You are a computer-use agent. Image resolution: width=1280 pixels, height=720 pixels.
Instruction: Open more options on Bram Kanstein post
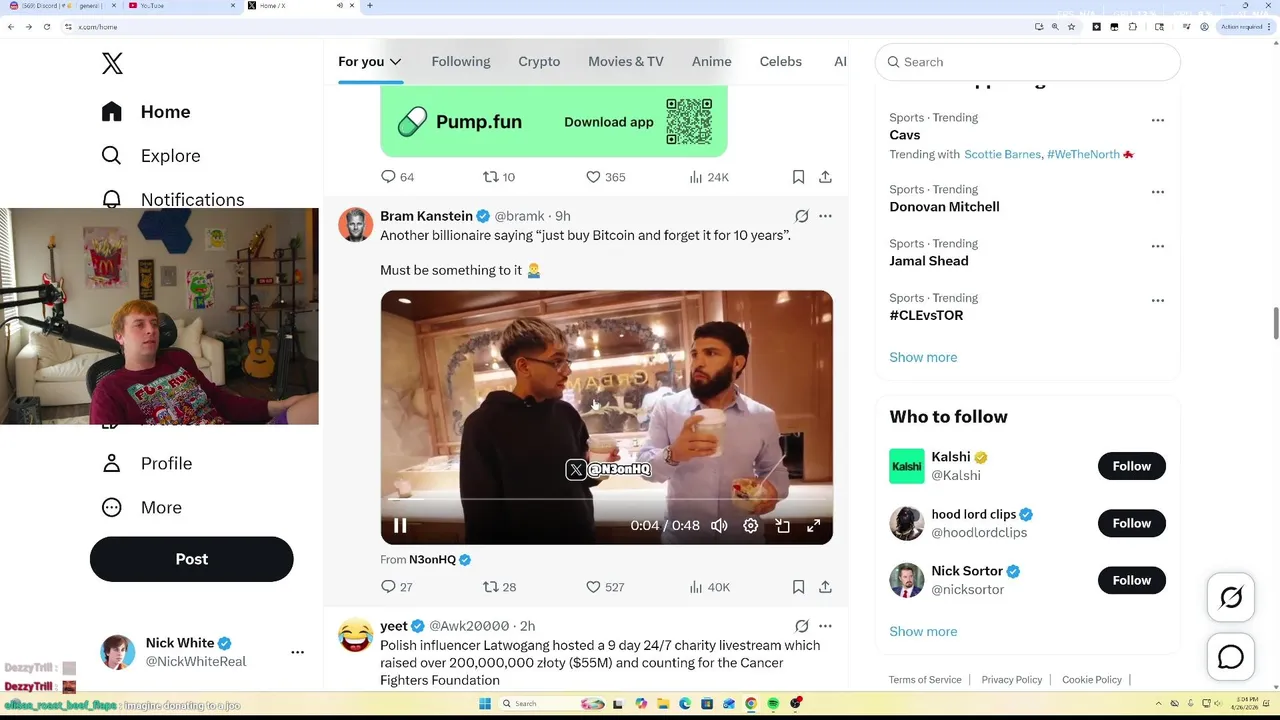825,216
